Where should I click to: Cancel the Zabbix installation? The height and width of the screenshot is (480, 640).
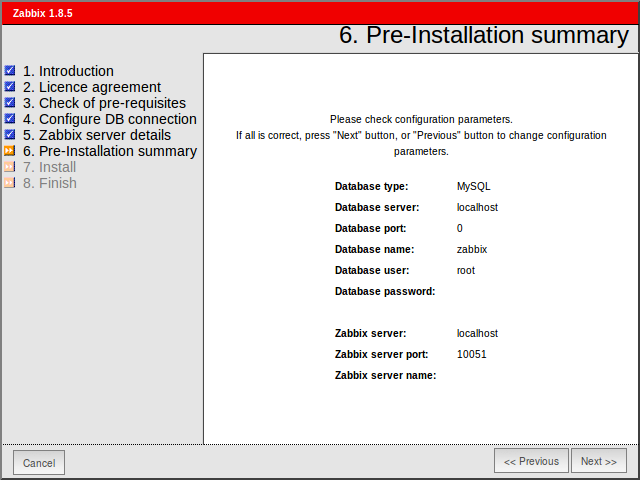(39, 463)
